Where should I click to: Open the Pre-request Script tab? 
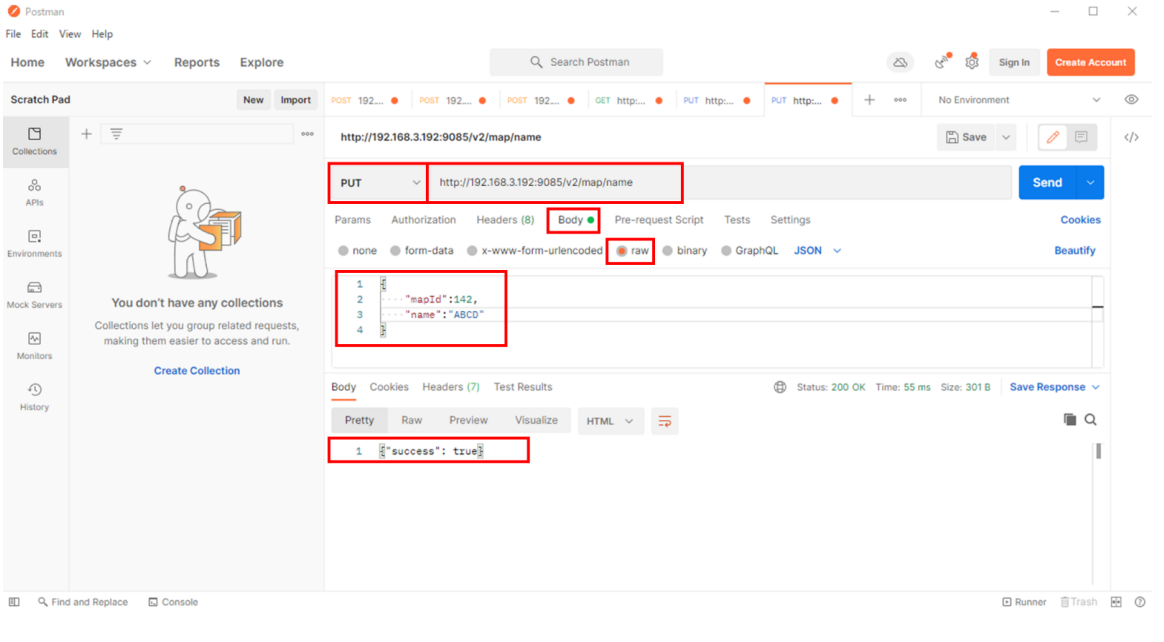pyautogui.click(x=658, y=220)
